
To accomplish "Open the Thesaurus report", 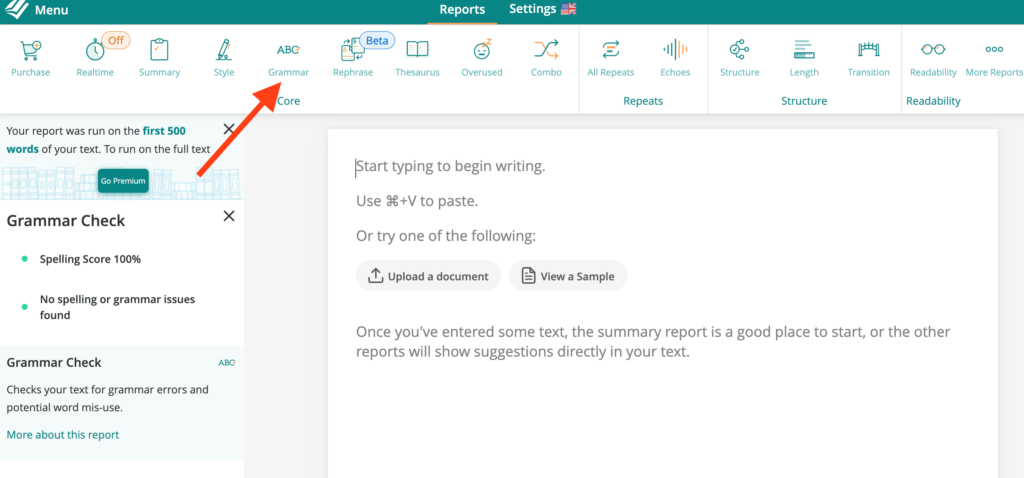I will (x=417, y=58).
